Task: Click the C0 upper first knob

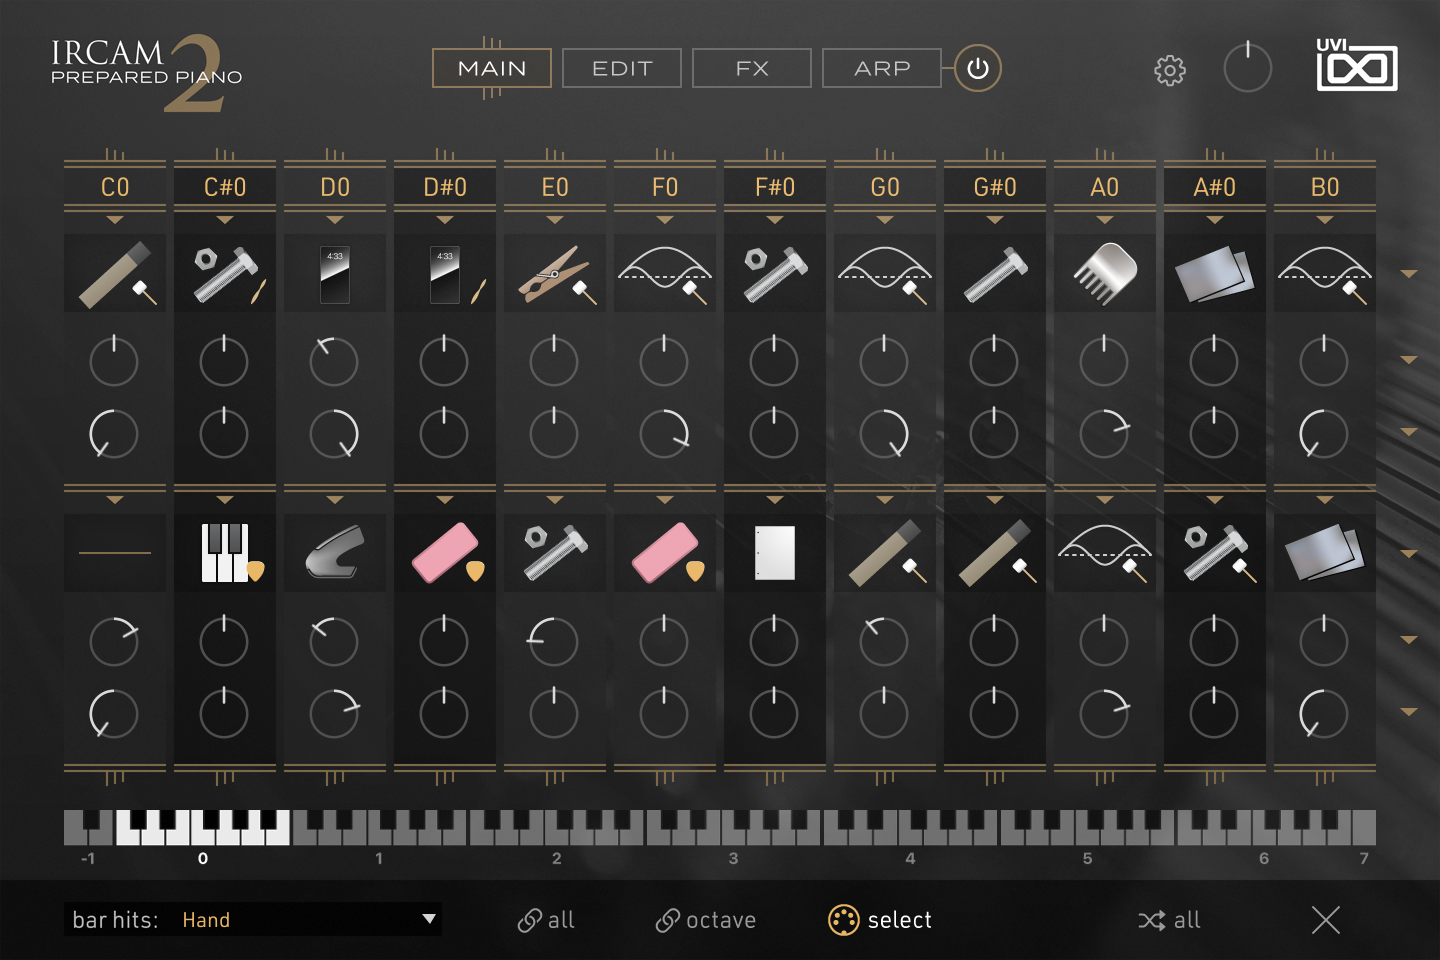Action: click(114, 361)
